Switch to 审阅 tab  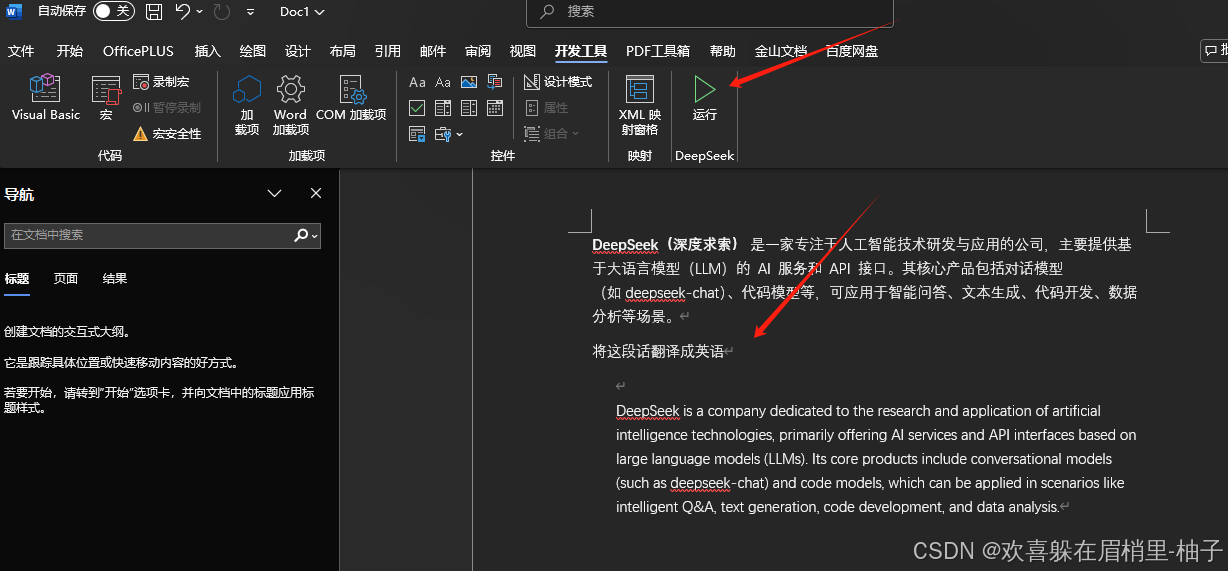[478, 51]
